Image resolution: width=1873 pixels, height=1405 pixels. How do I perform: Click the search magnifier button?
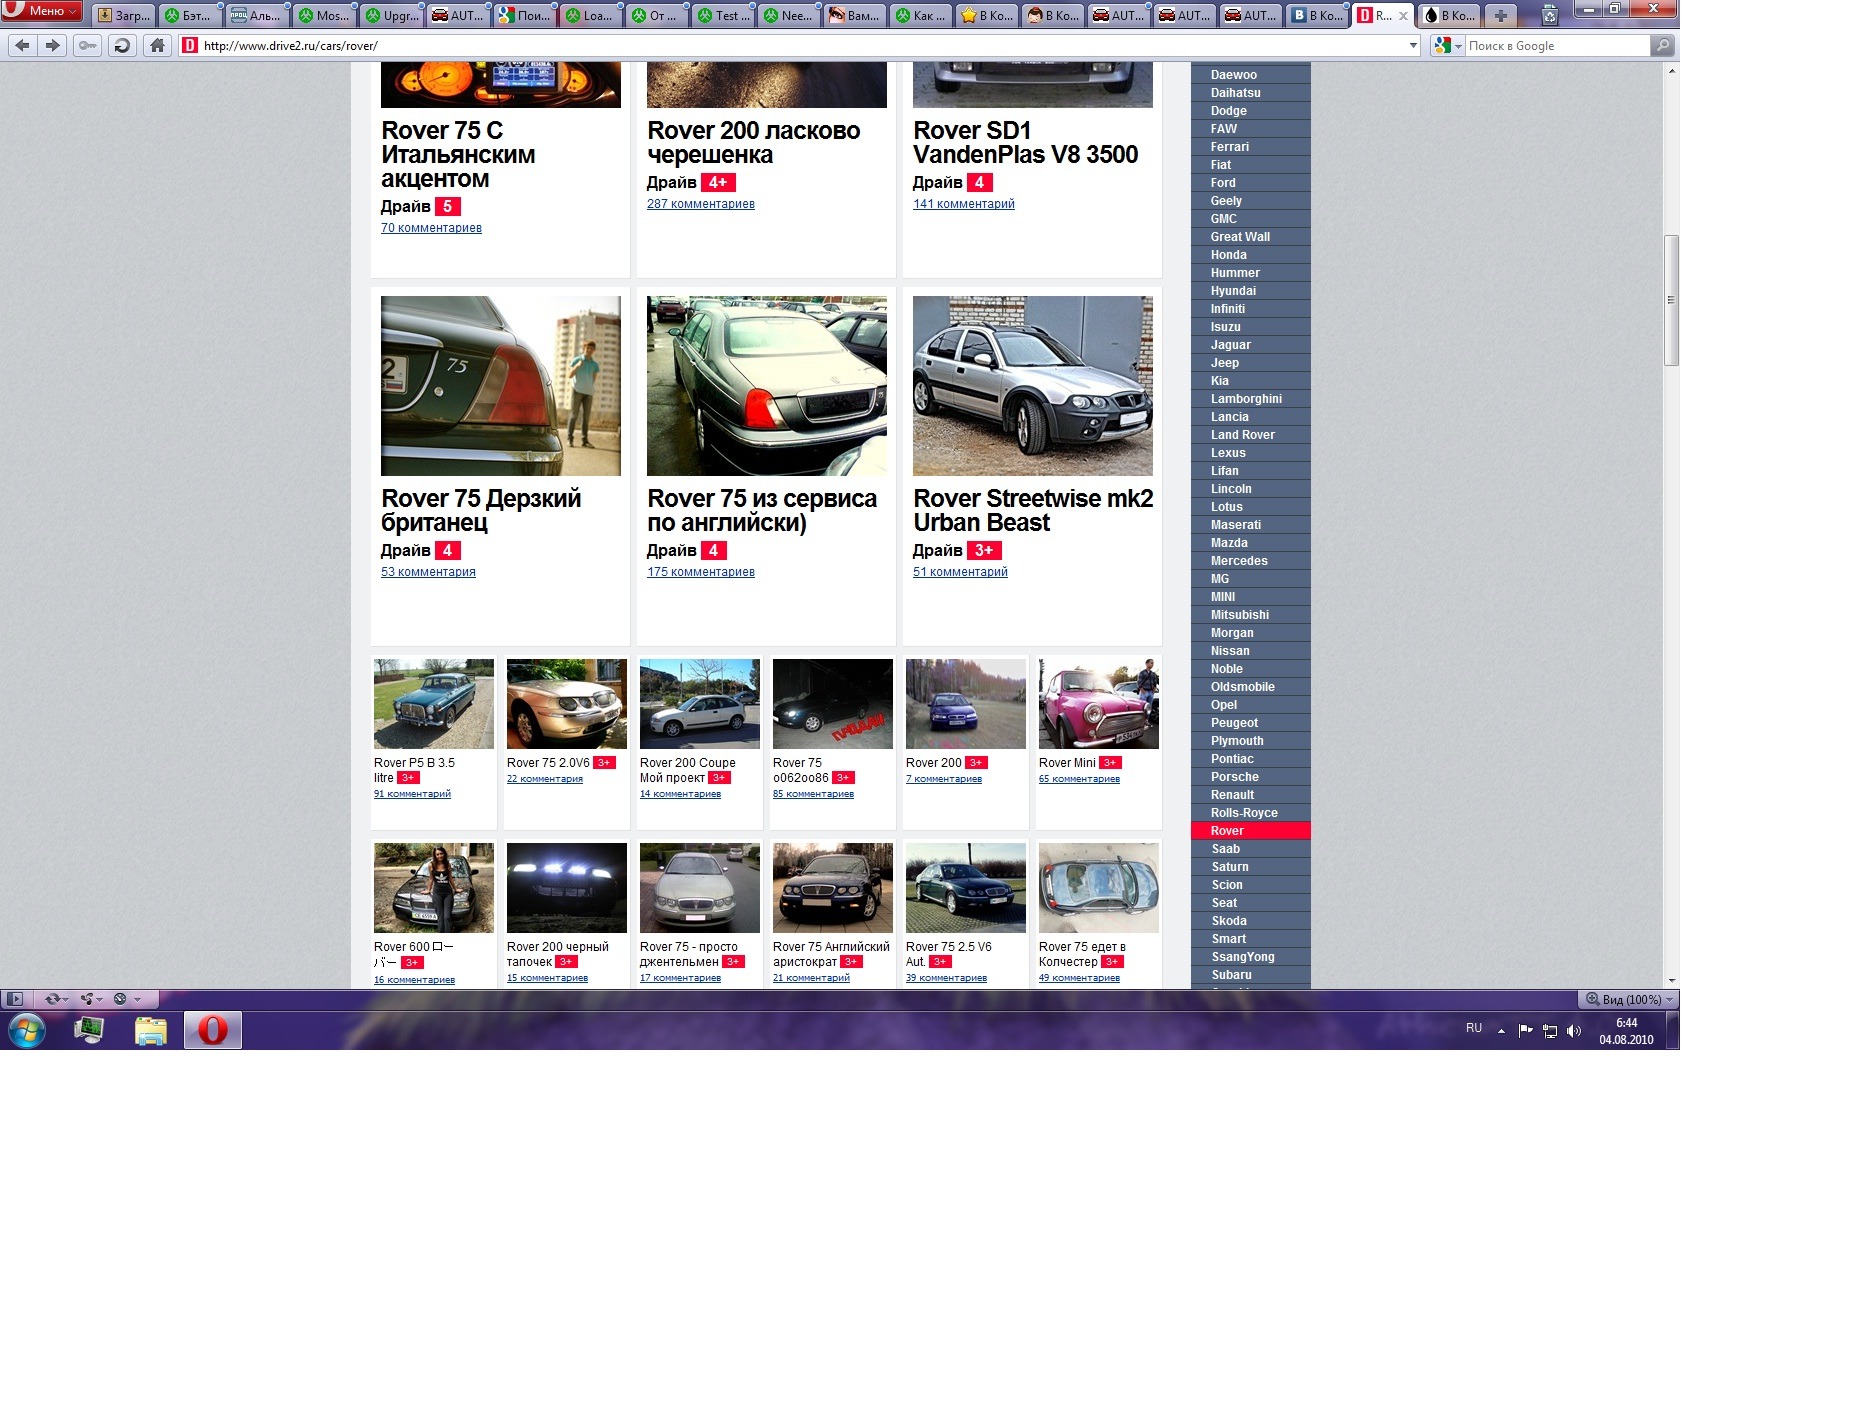(1661, 45)
